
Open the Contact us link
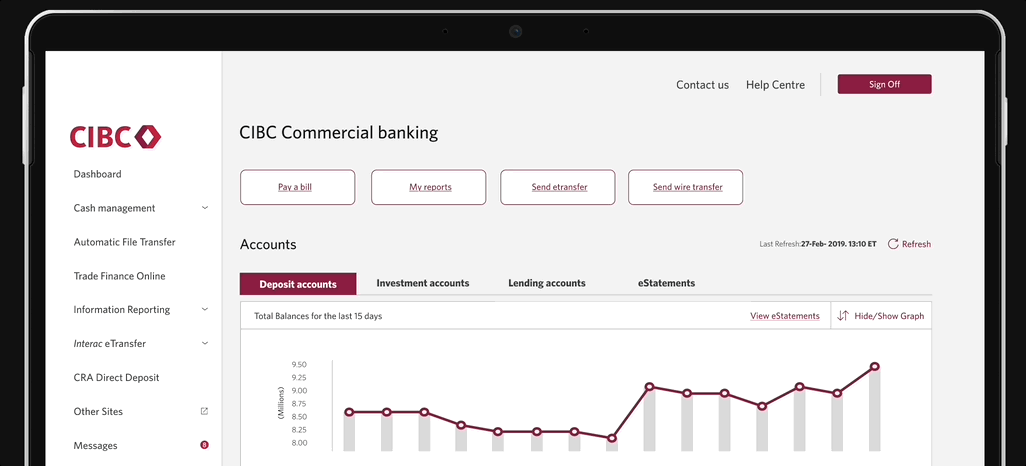click(x=702, y=85)
